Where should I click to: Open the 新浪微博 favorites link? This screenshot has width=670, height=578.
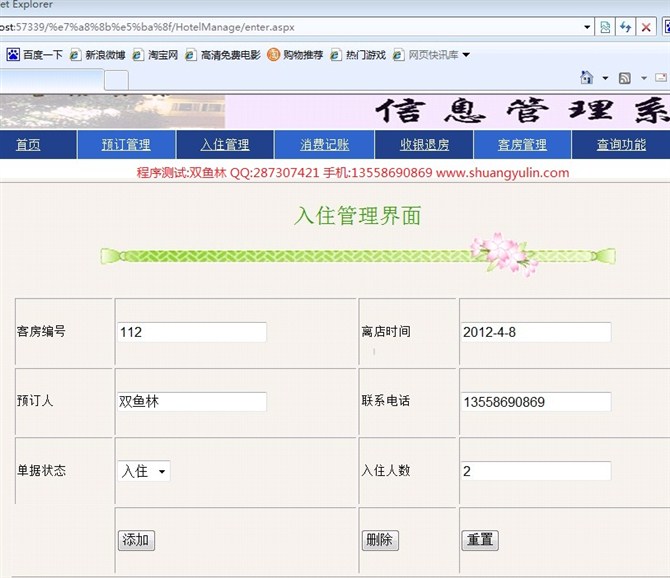coord(97,55)
